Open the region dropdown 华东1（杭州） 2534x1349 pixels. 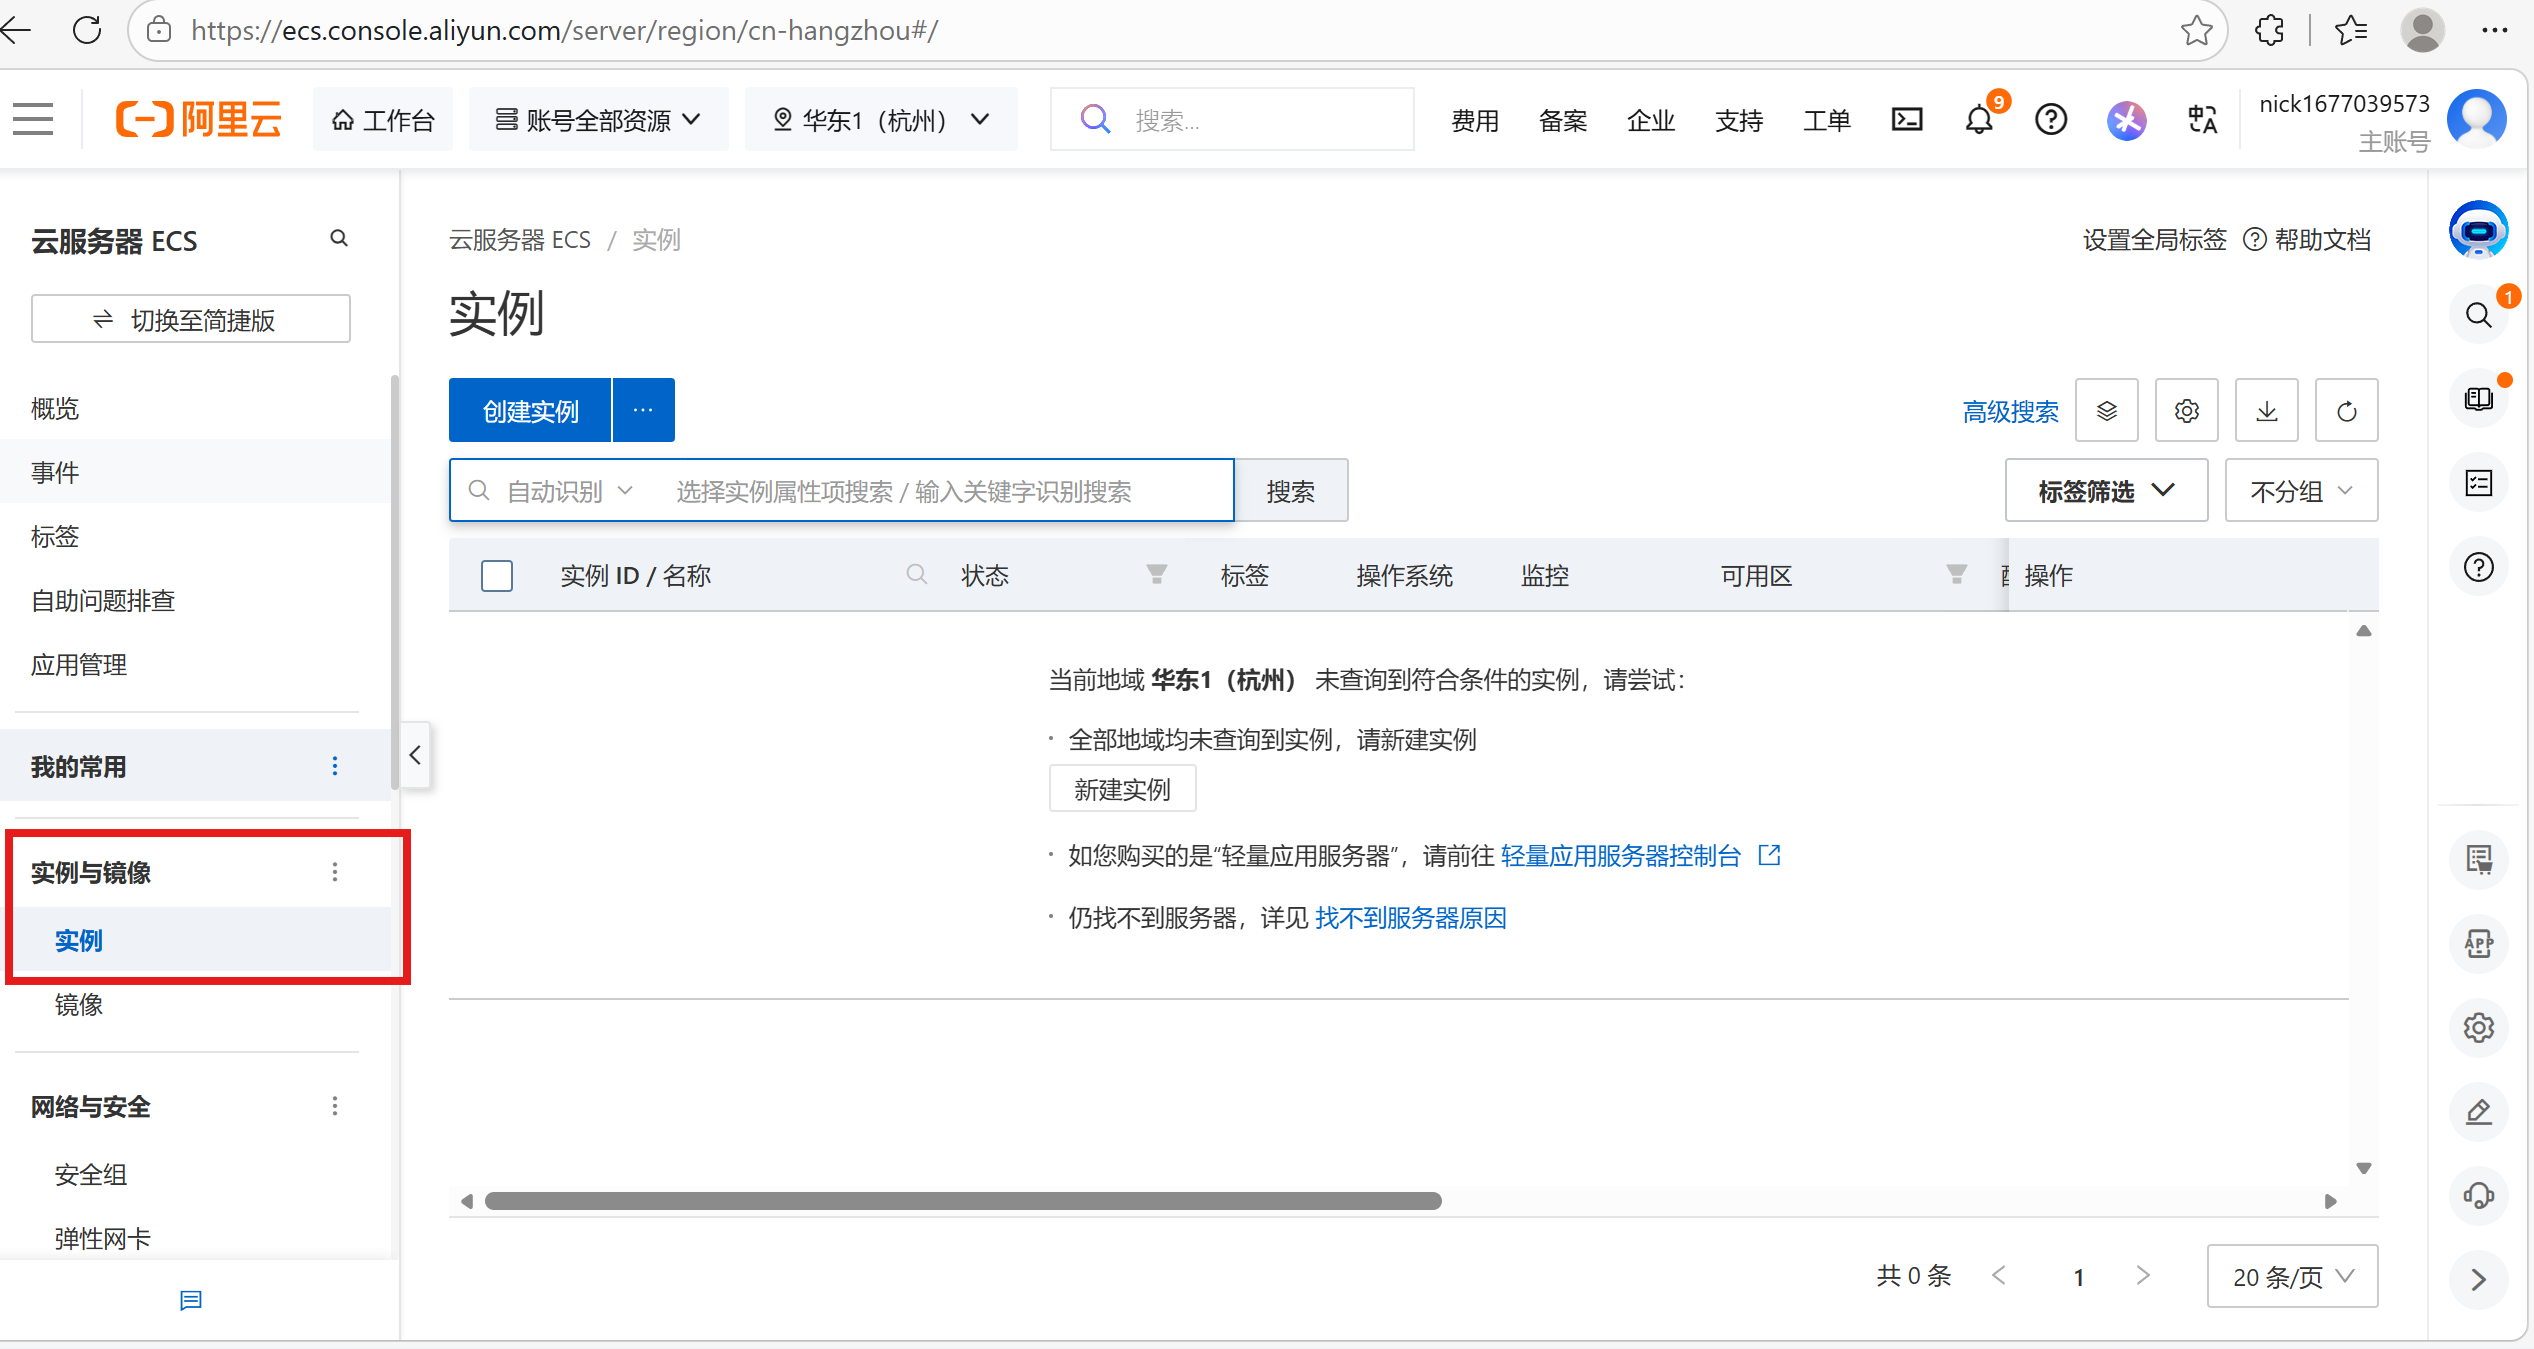(880, 120)
